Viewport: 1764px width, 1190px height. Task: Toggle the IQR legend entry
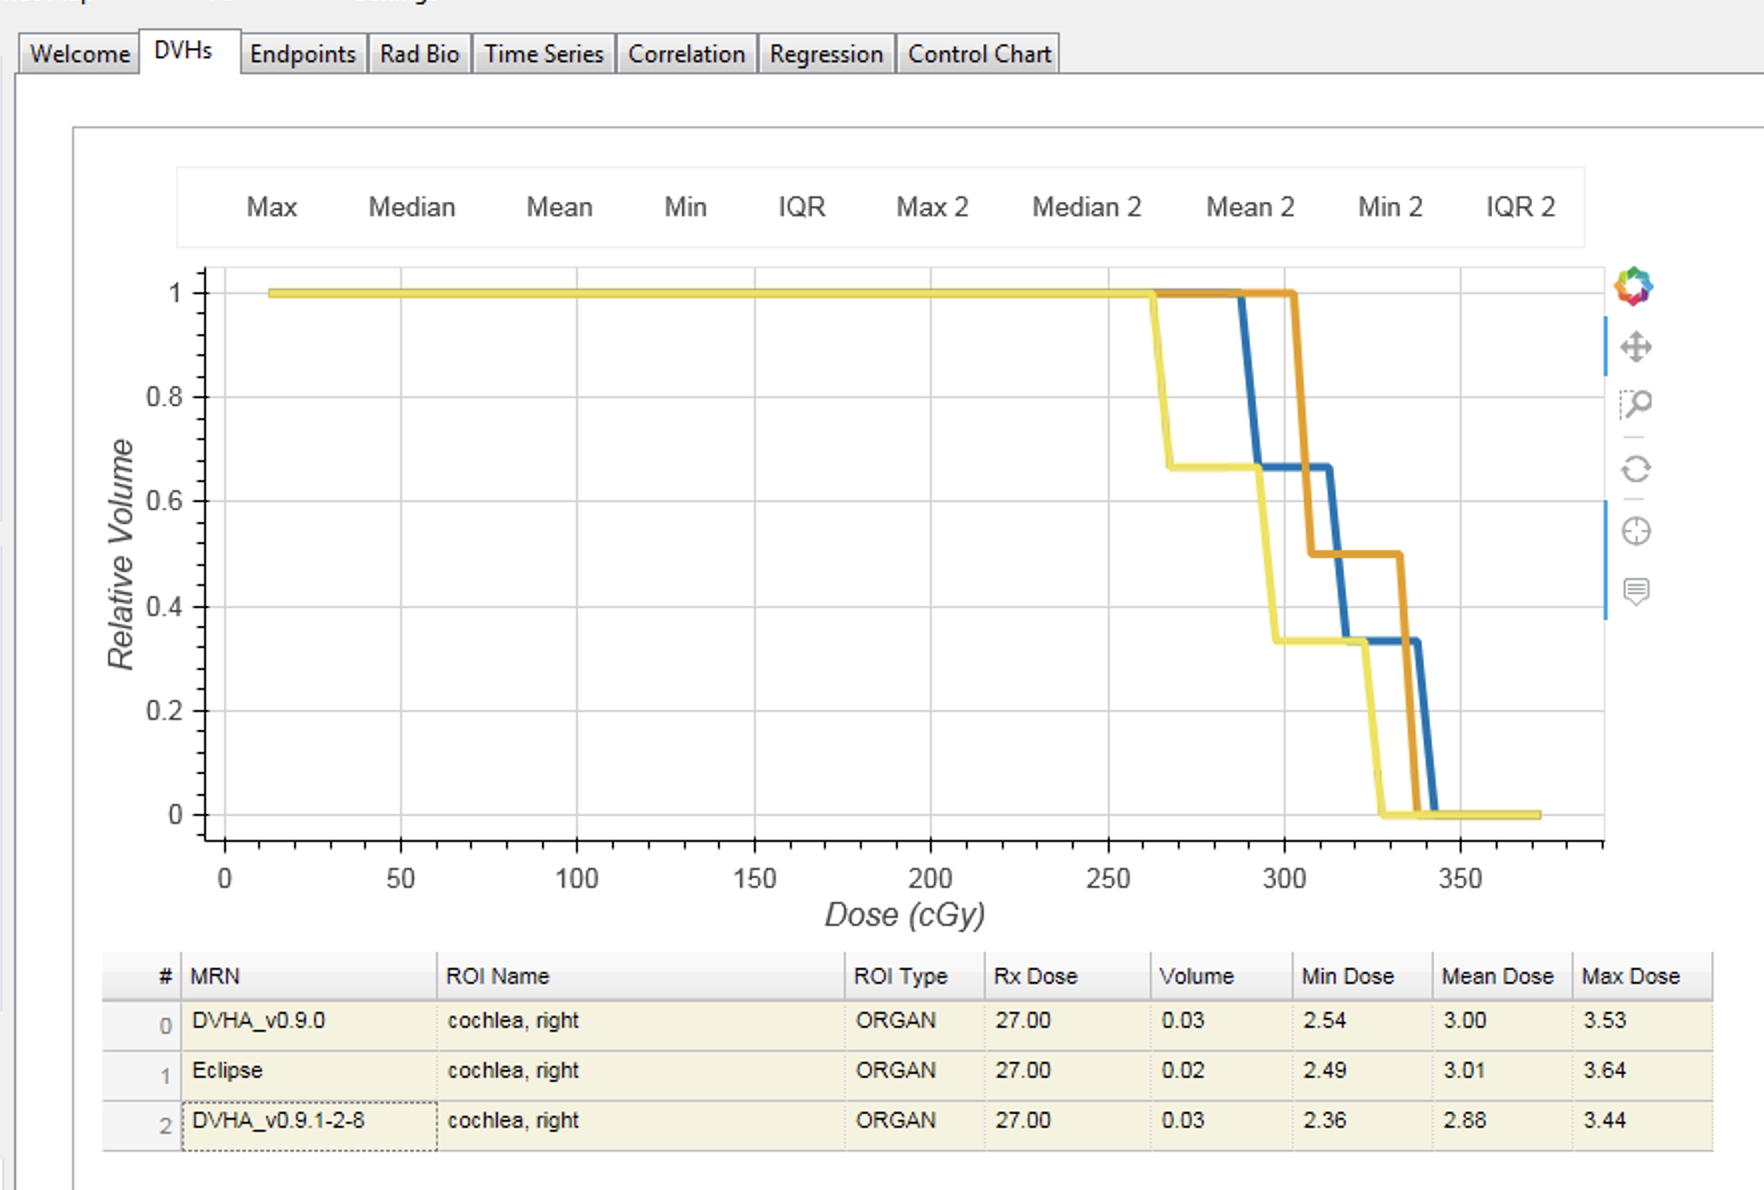[800, 207]
